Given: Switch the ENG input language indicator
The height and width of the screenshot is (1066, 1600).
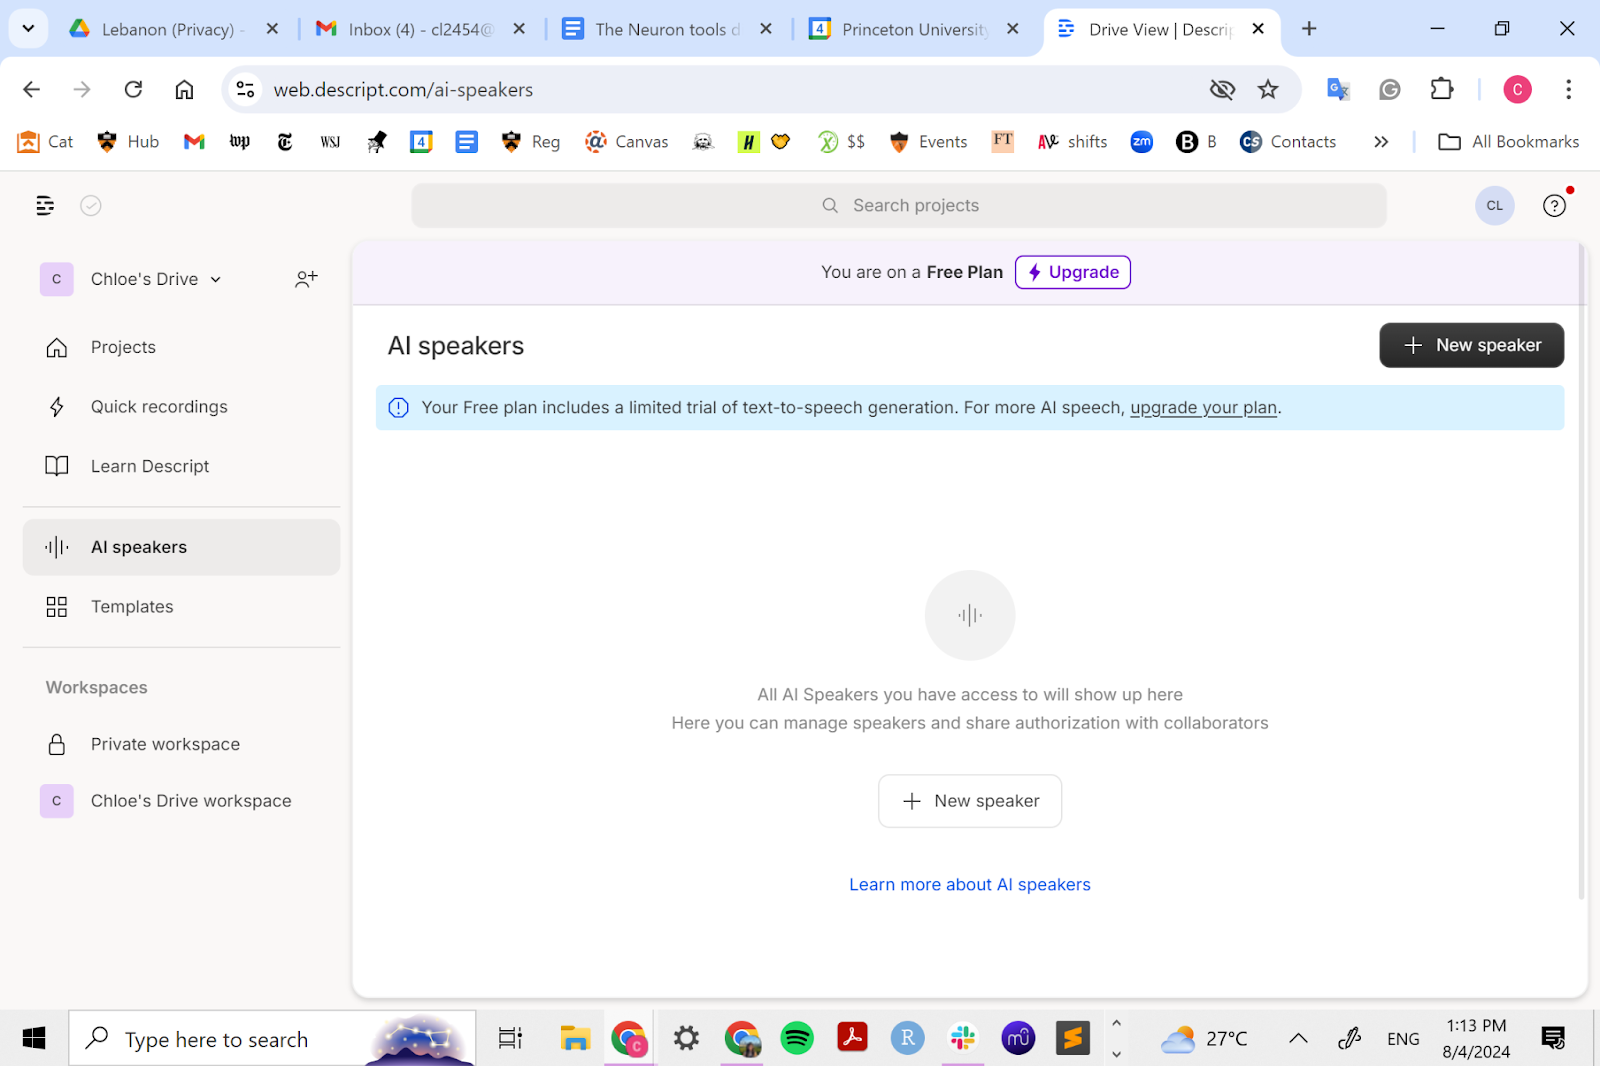Looking at the screenshot, I should [x=1403, y=1039].
